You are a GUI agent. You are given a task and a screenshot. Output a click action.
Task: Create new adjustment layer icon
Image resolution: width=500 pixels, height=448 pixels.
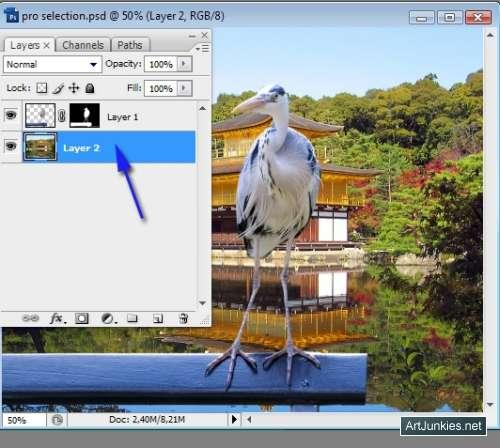click(108, 319)
